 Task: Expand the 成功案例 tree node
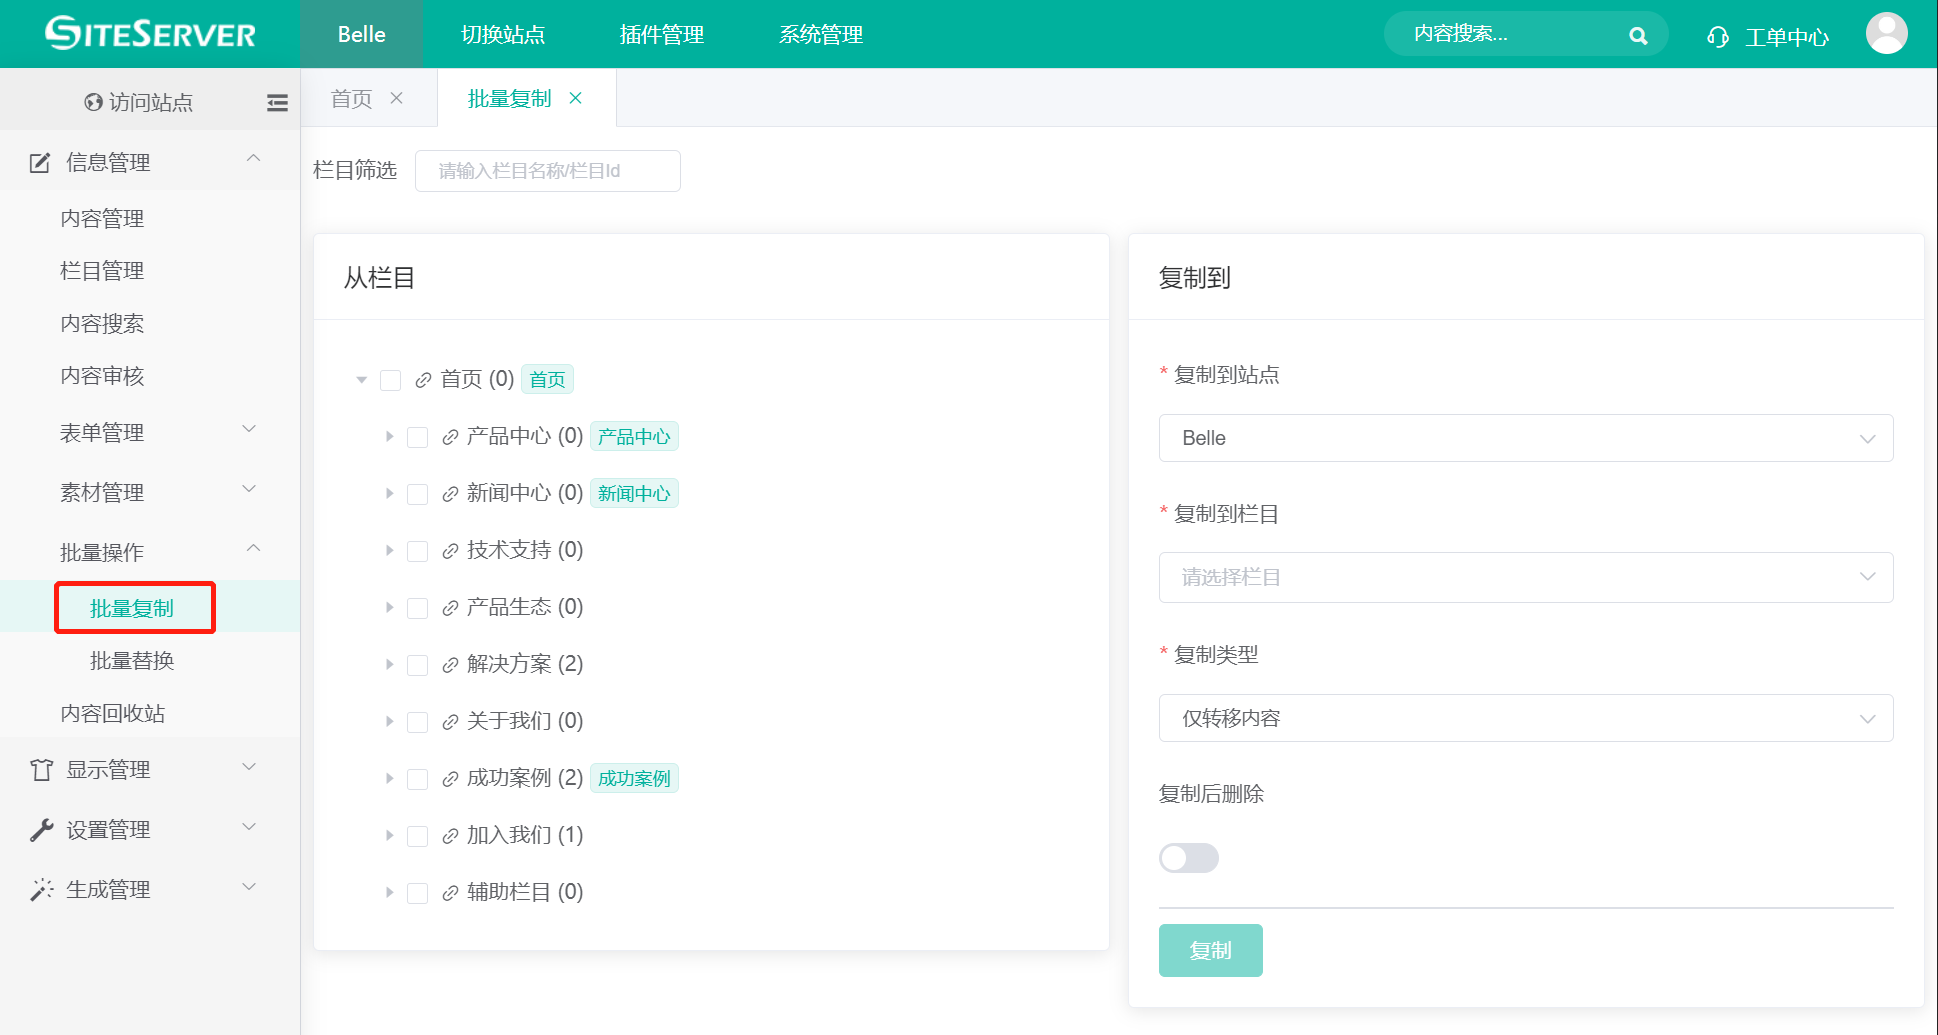(x=389, y=778)
